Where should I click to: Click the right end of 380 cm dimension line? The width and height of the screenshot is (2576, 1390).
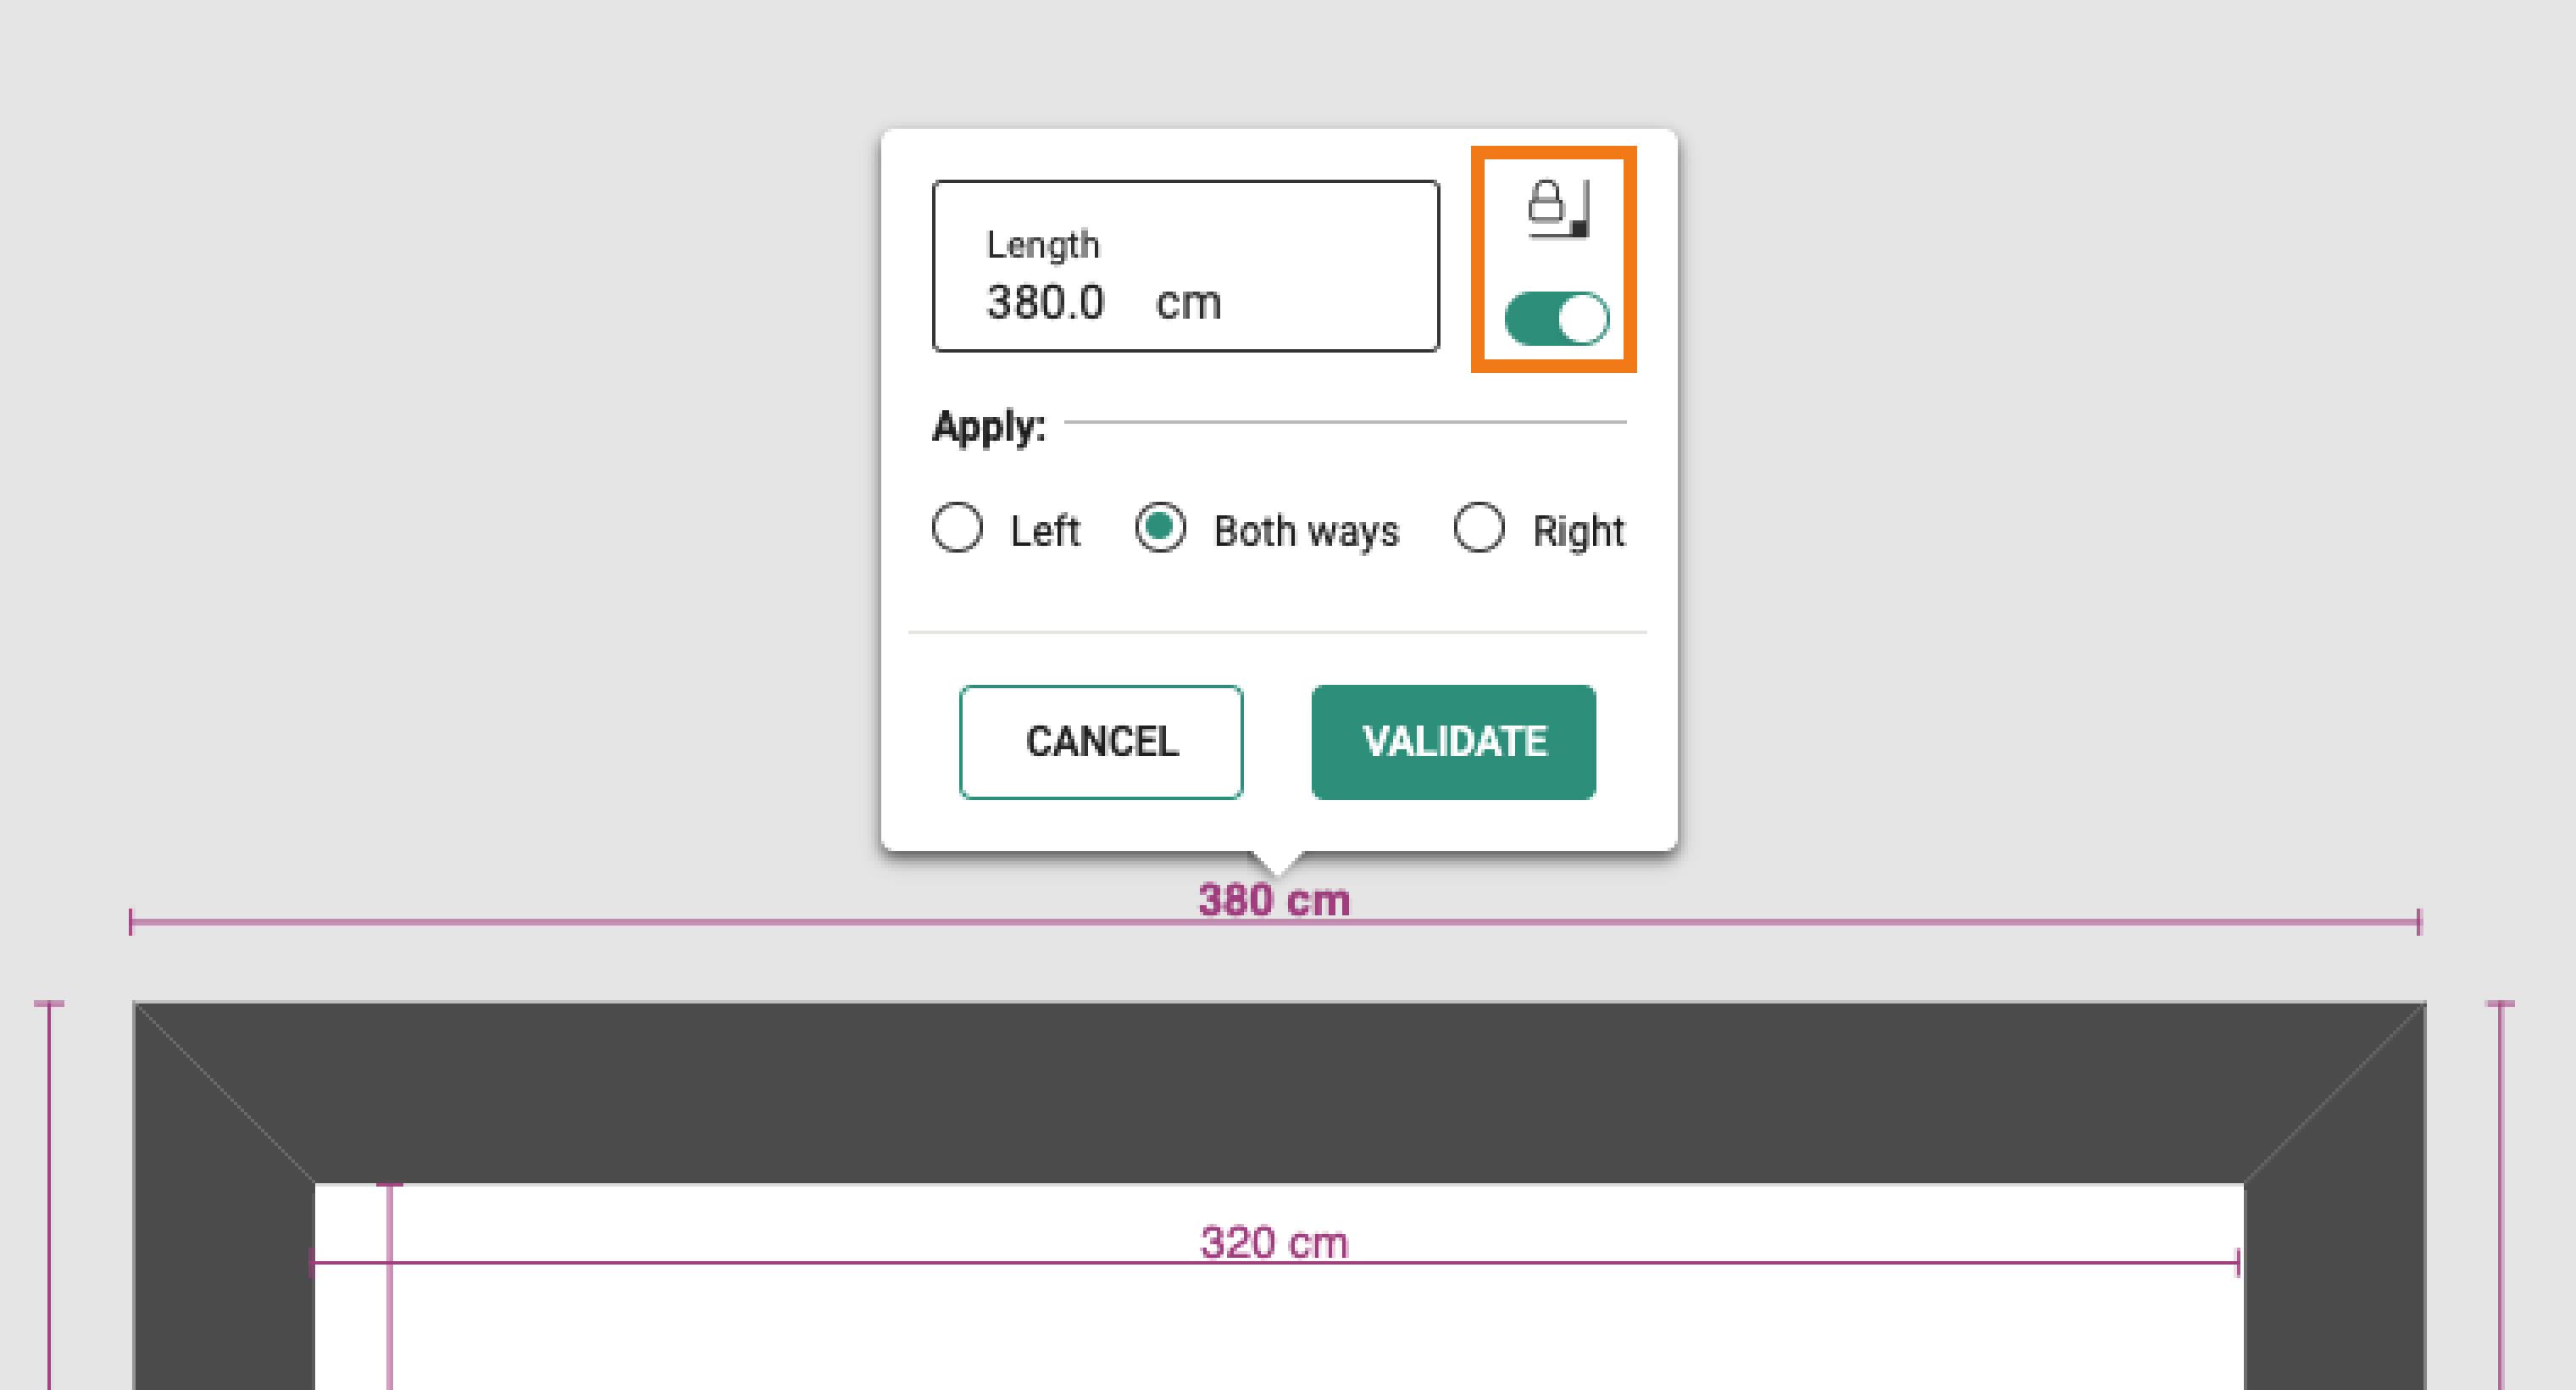pyautogui.click(x=2419, y=922)
